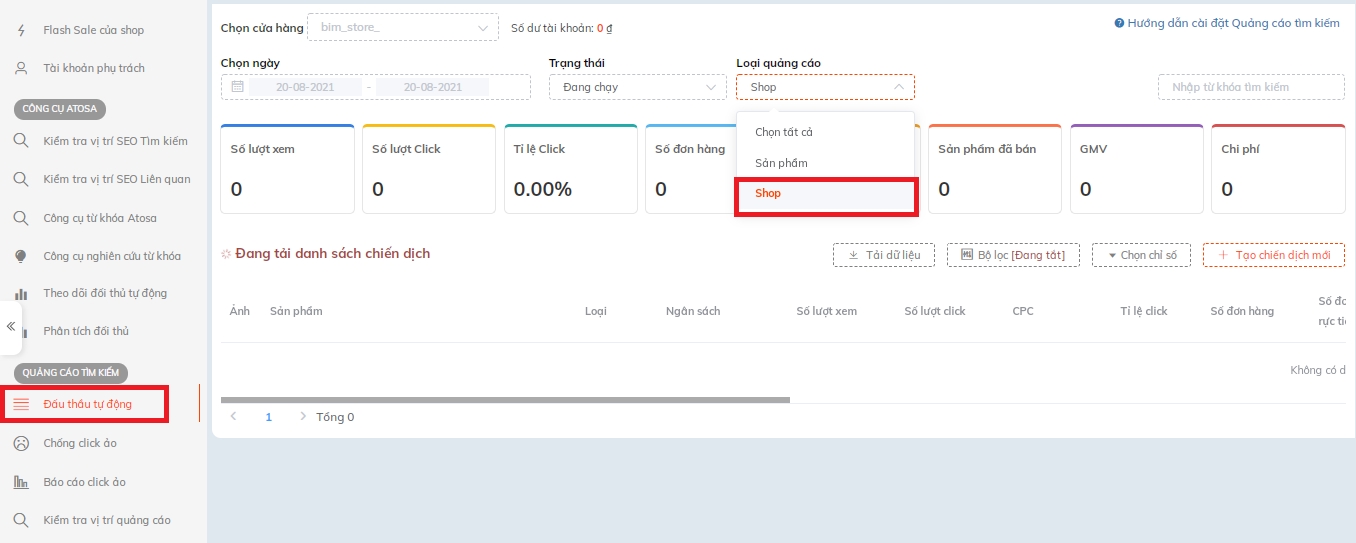
Task: Click the Flash Sale lightning bolt icon
Action: click(x=21, y=30)
